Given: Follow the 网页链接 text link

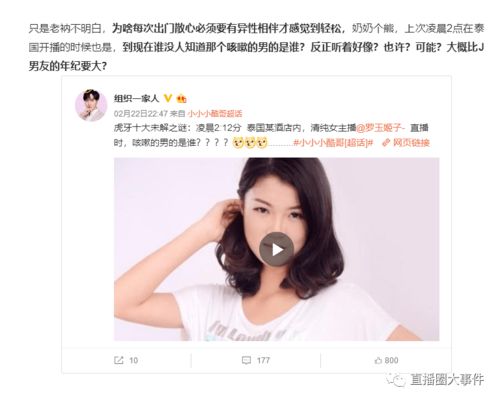Looking at the screenshot, I should tap(411, 143).
